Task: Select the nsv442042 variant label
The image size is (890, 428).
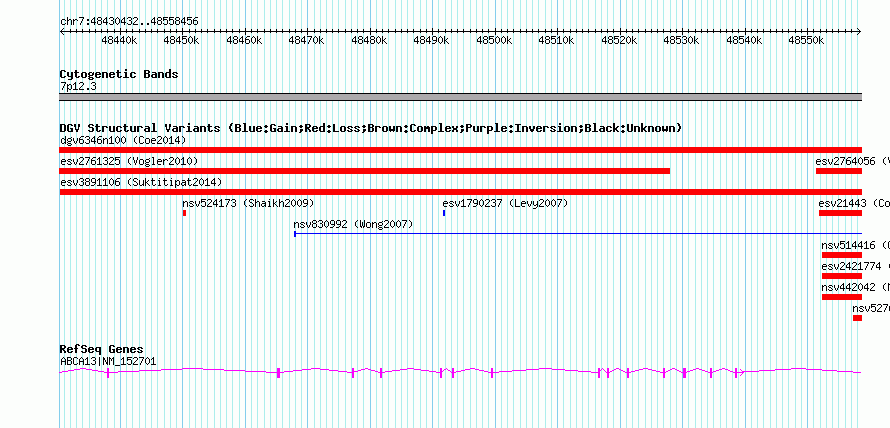Action: (x=849, y=287)
